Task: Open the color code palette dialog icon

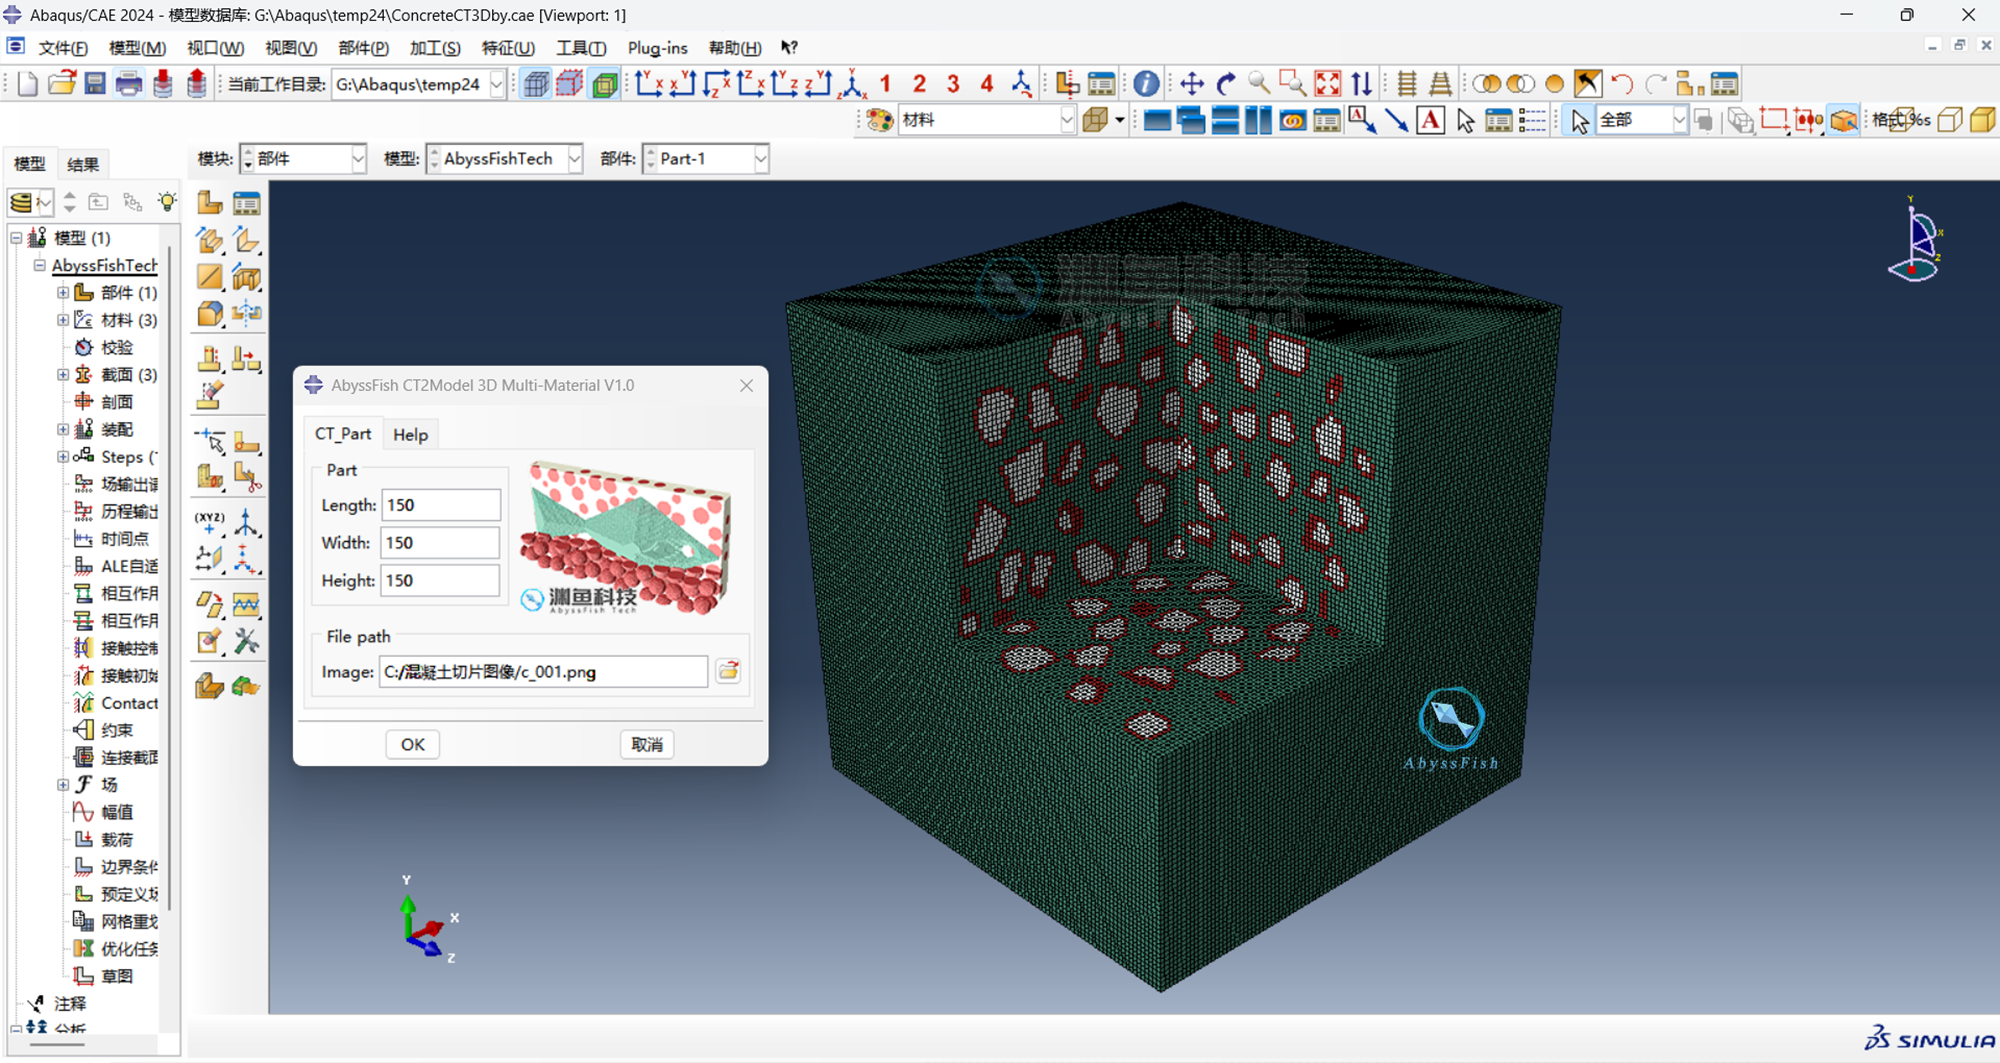Action: 880,120
